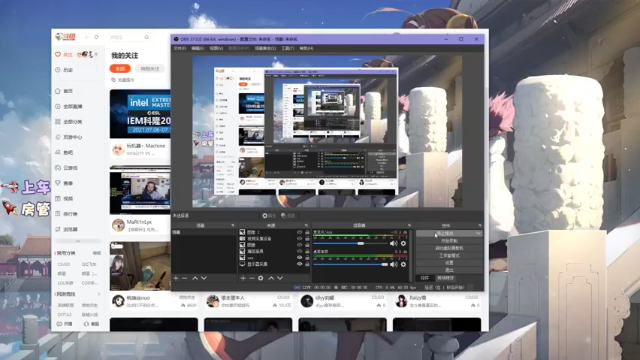Open the File menu in OBS
This screenshot has width=640, height=360.
click(180, 48)
